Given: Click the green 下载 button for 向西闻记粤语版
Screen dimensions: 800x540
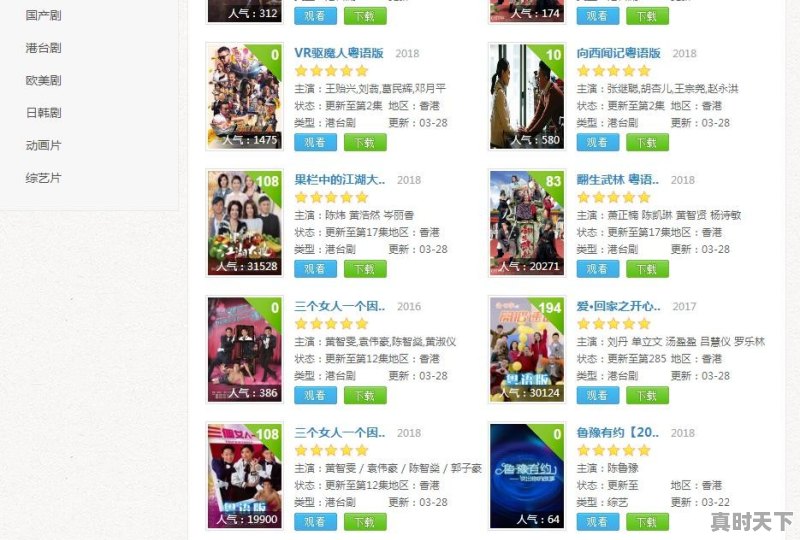Looking at the screenshot, I should click(647, 142).
